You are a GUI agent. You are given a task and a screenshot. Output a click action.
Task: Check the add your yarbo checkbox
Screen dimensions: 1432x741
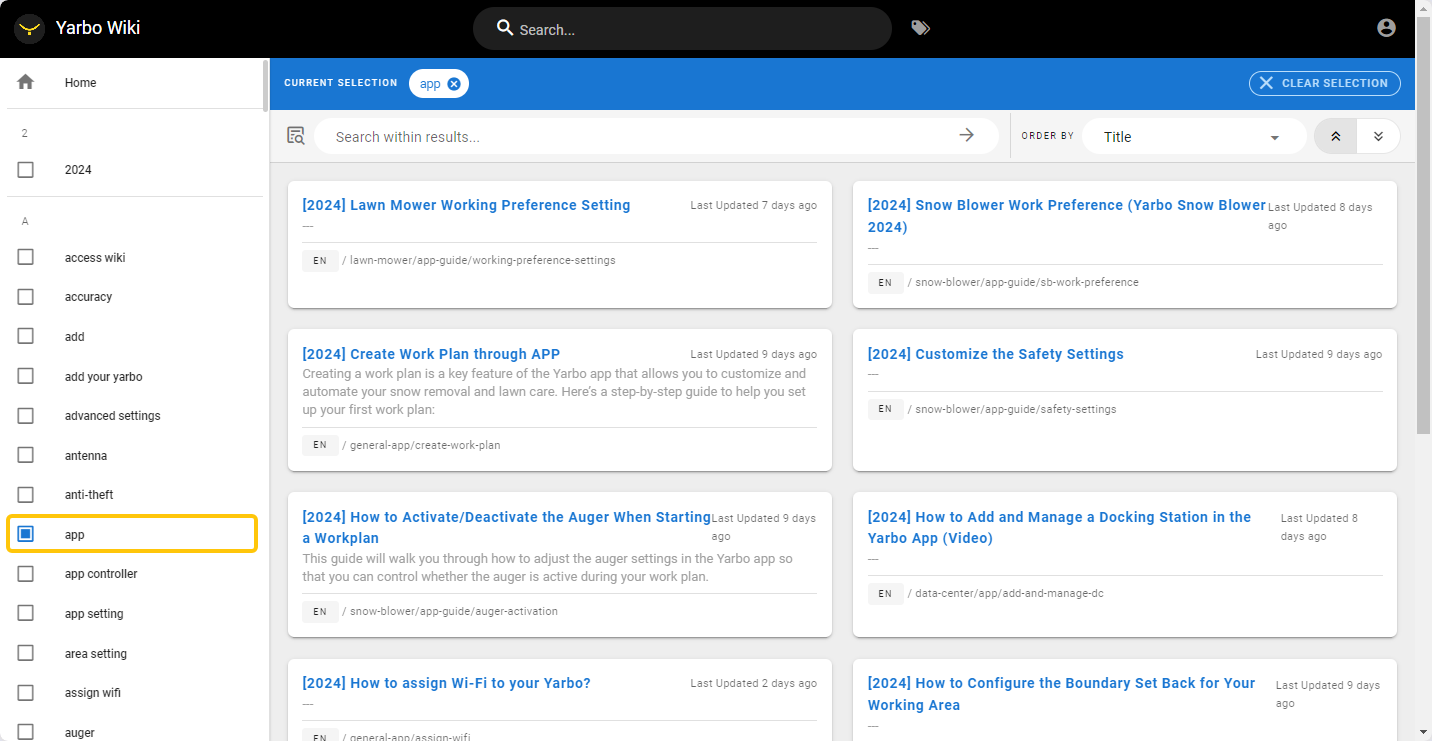pos(26,376)
